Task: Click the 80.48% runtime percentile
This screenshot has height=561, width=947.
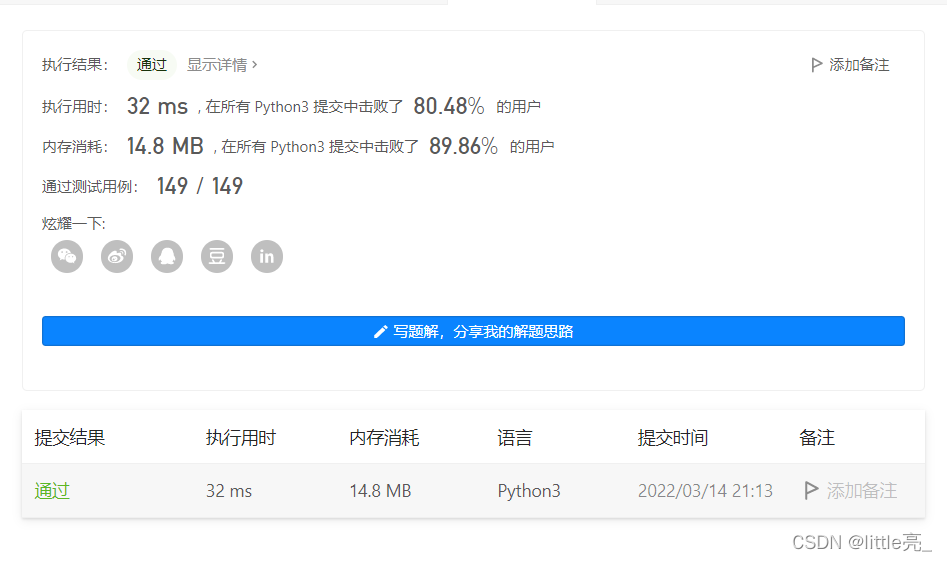Action: pyautogui.click(x=449, y=106)
